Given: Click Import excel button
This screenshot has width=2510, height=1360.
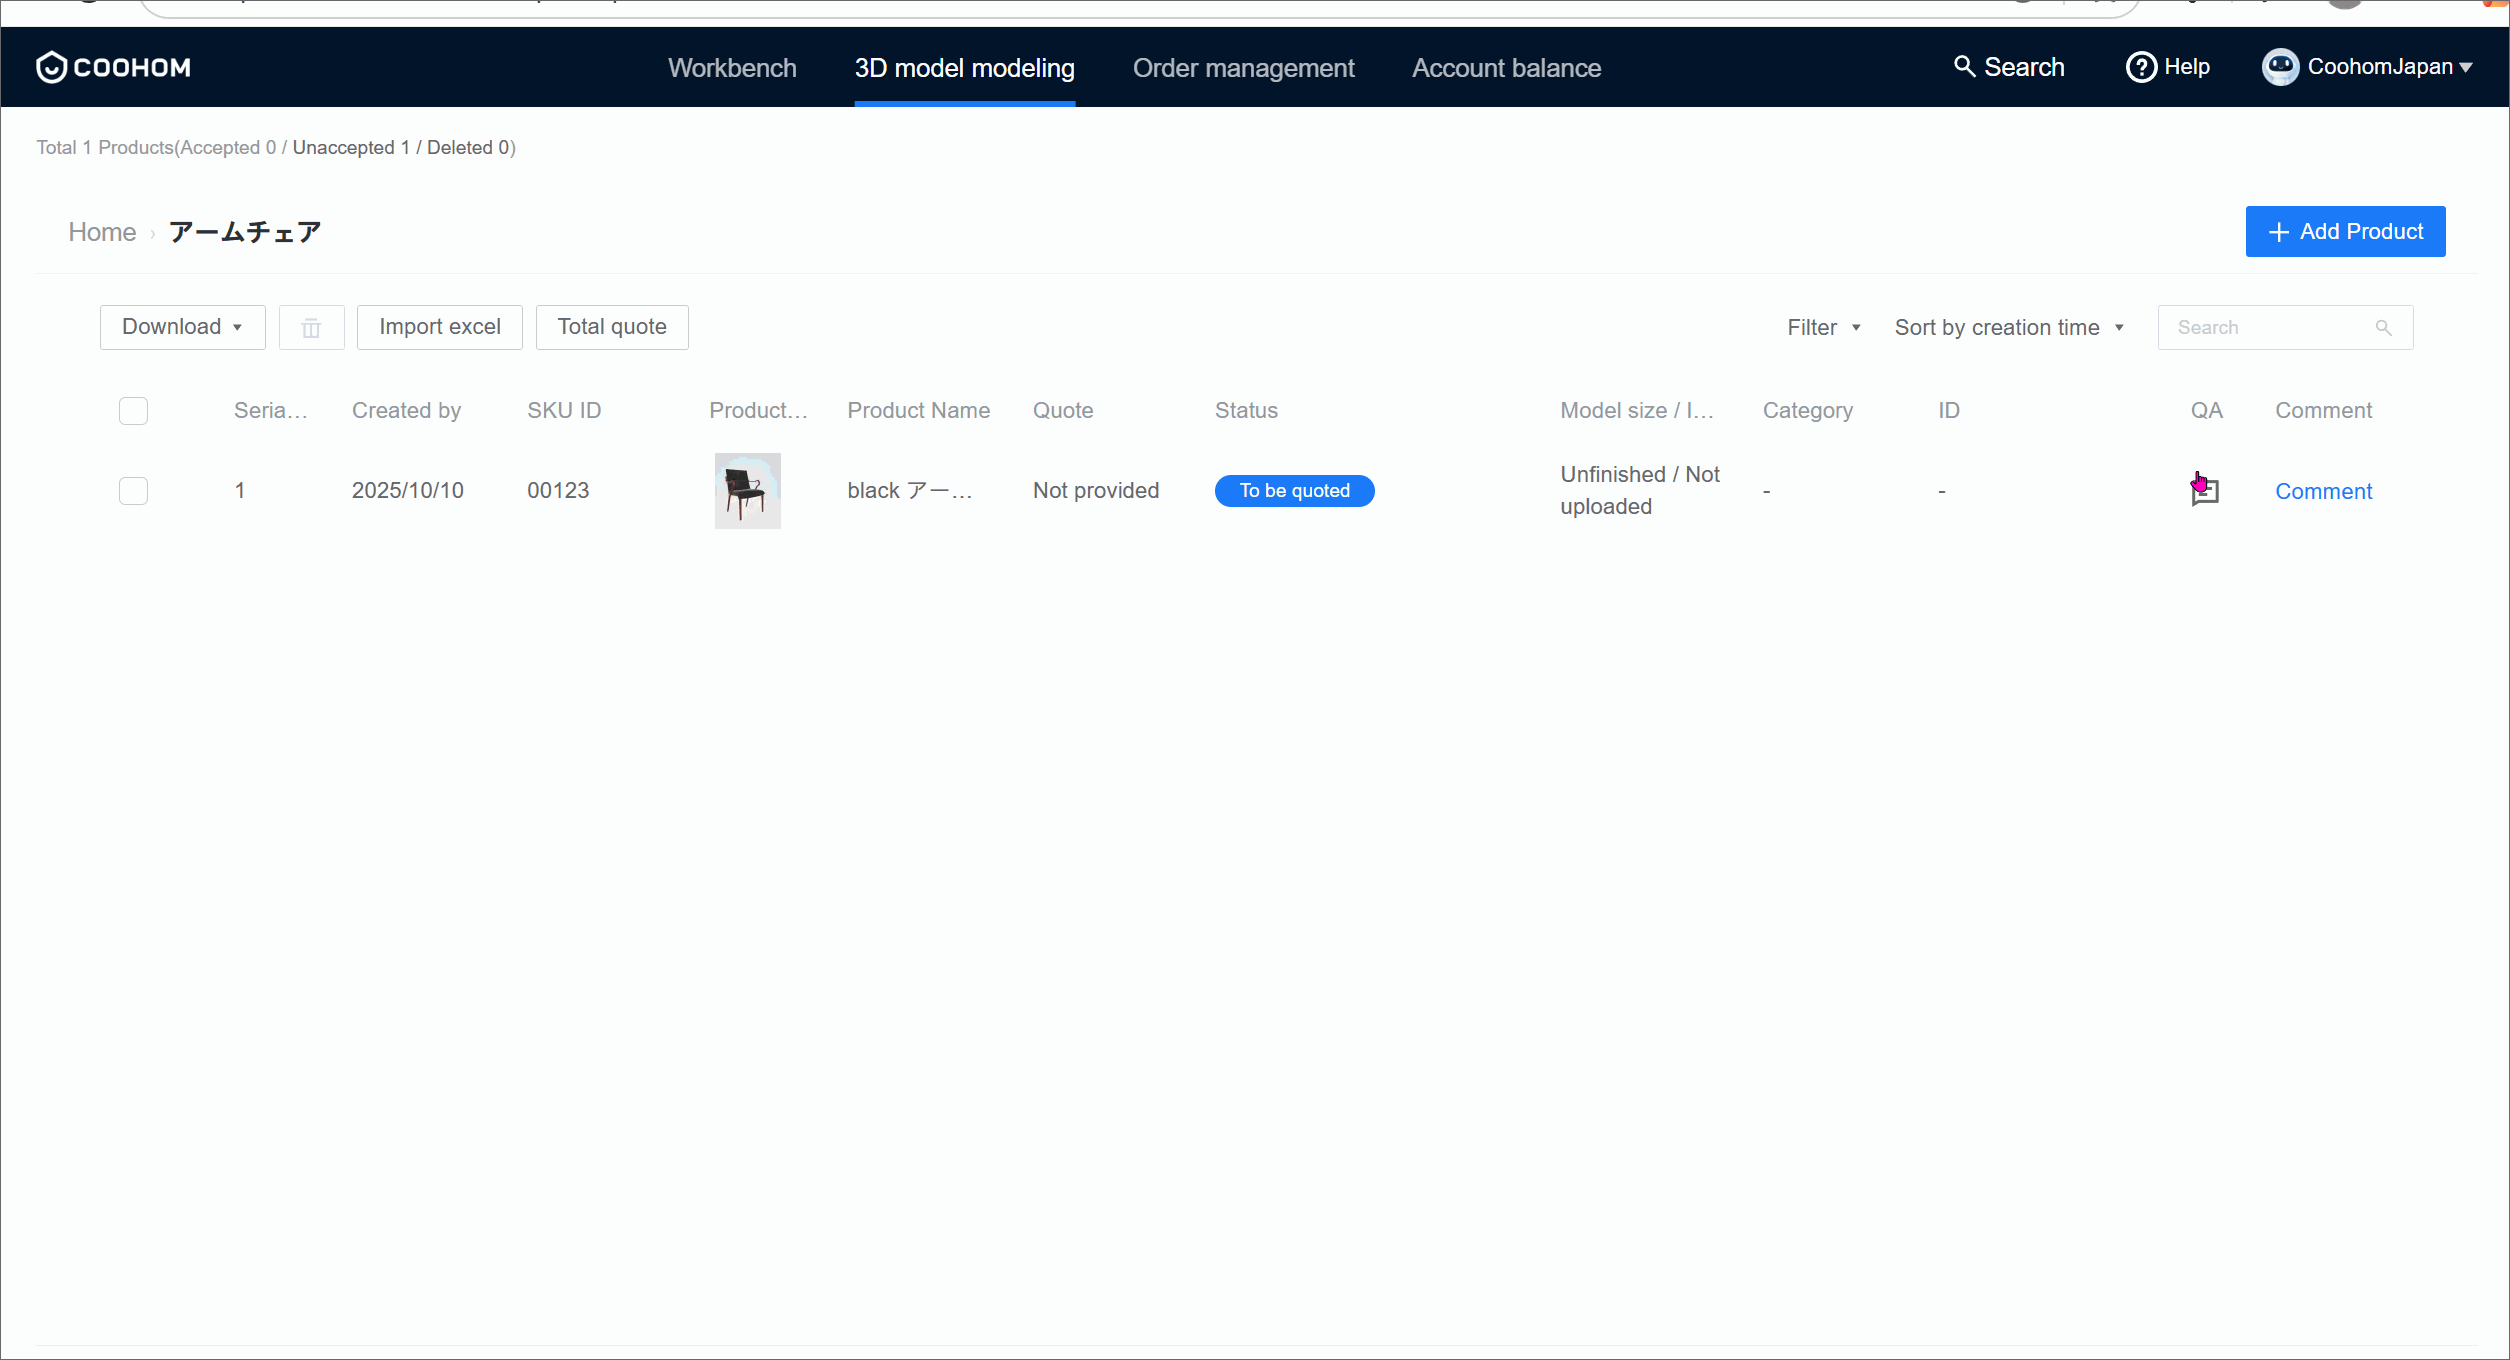Looking at the screenshot, I should click(440, 327).
